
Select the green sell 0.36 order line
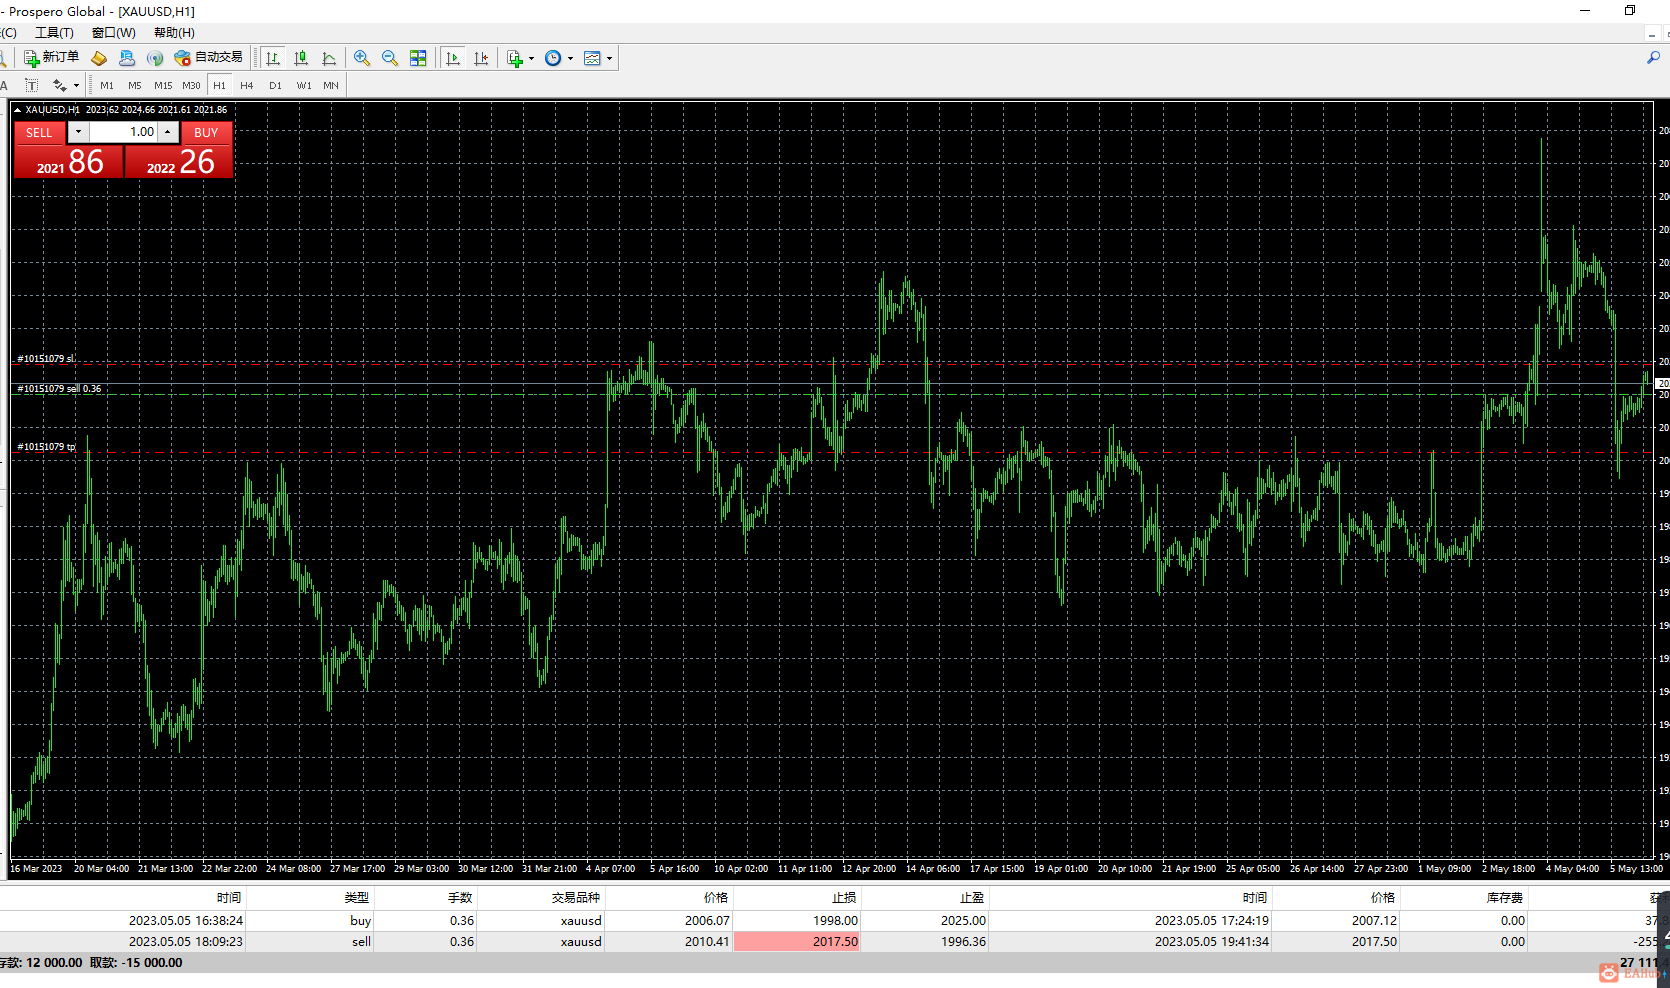pos(830,394)
